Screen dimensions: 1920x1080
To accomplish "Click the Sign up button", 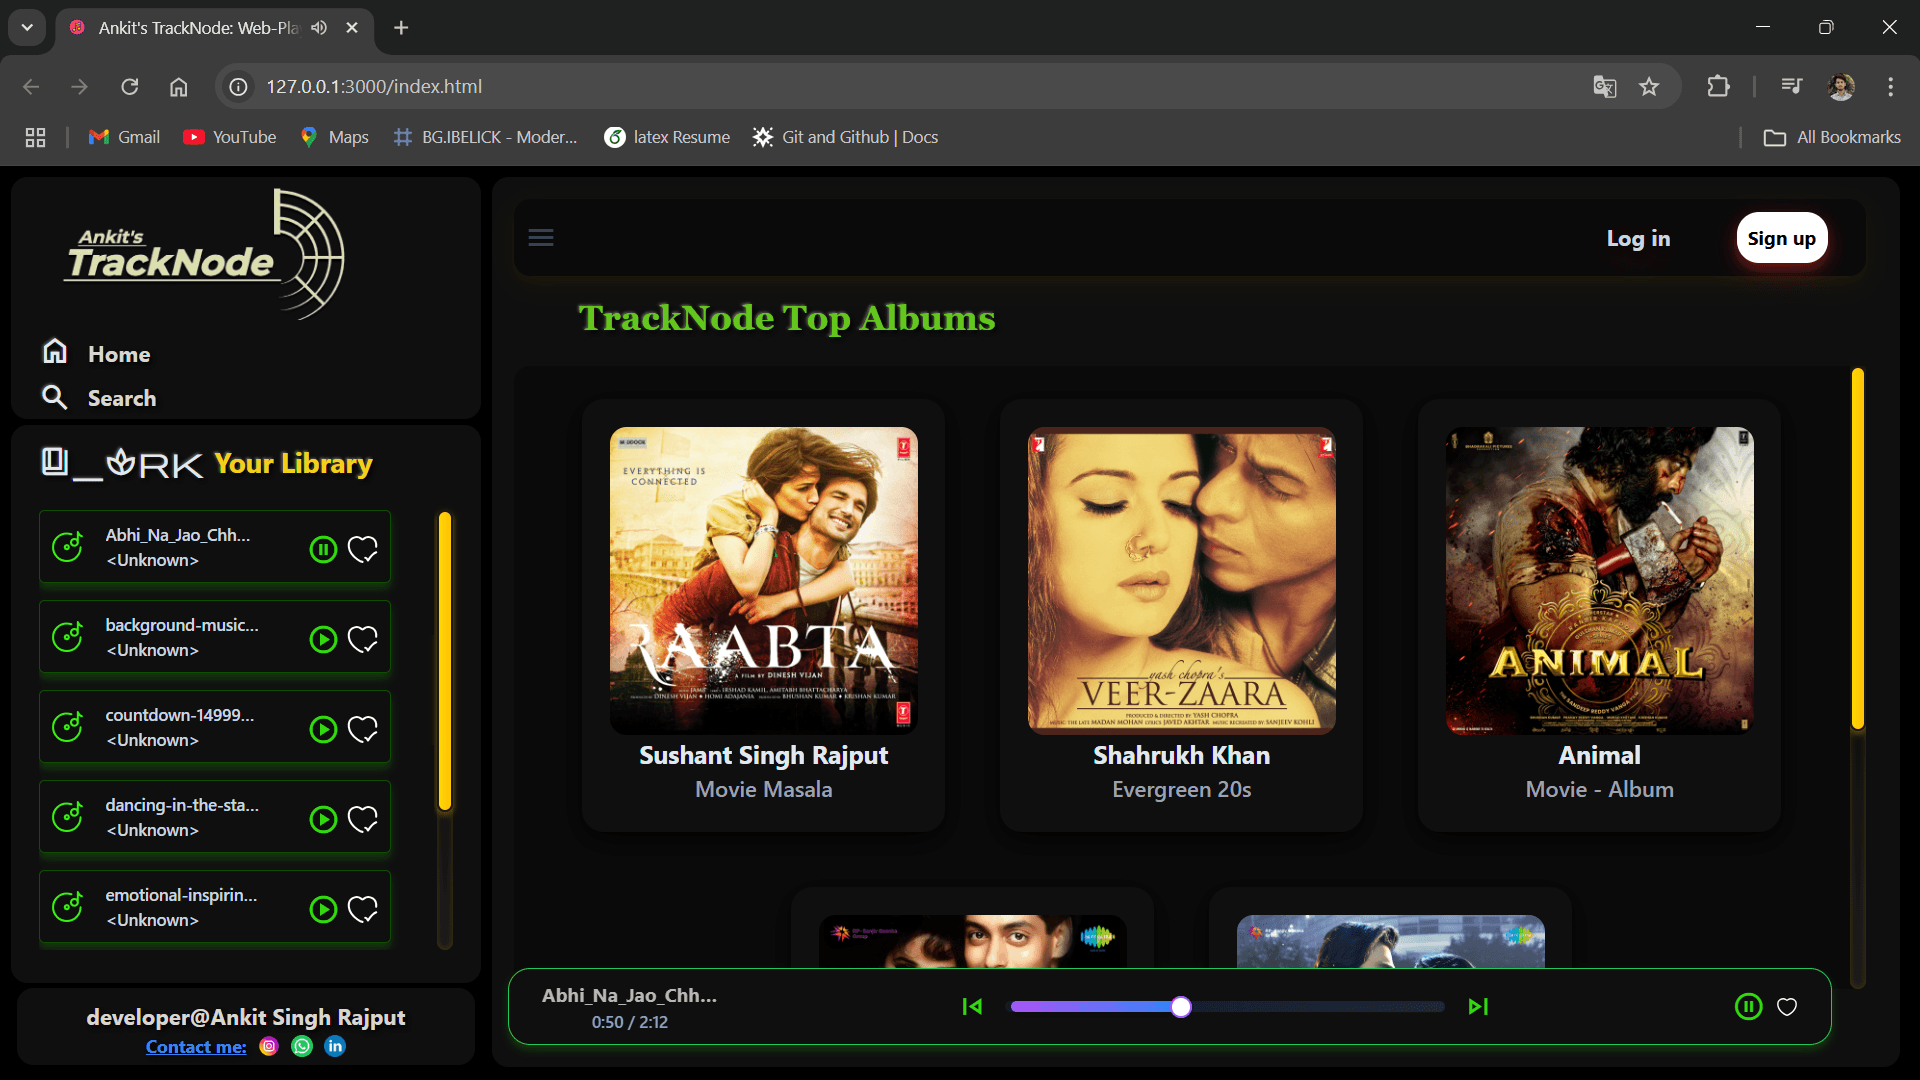I will coord(1781,238).
